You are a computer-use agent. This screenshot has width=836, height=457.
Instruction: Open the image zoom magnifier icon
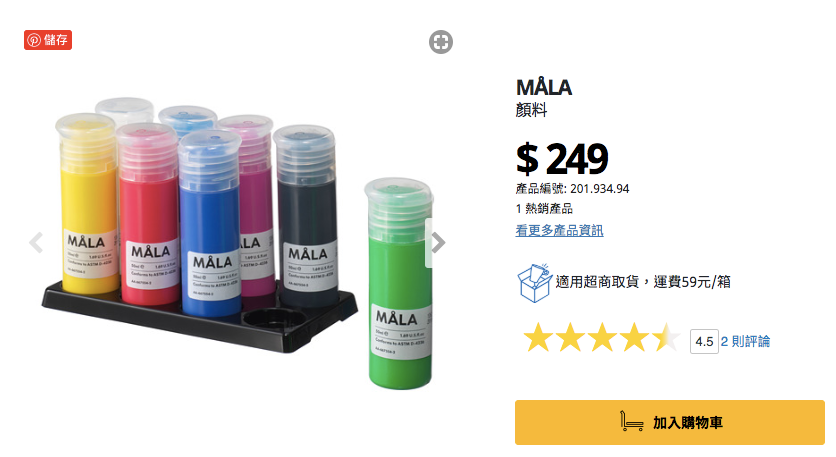coord(440,42)
